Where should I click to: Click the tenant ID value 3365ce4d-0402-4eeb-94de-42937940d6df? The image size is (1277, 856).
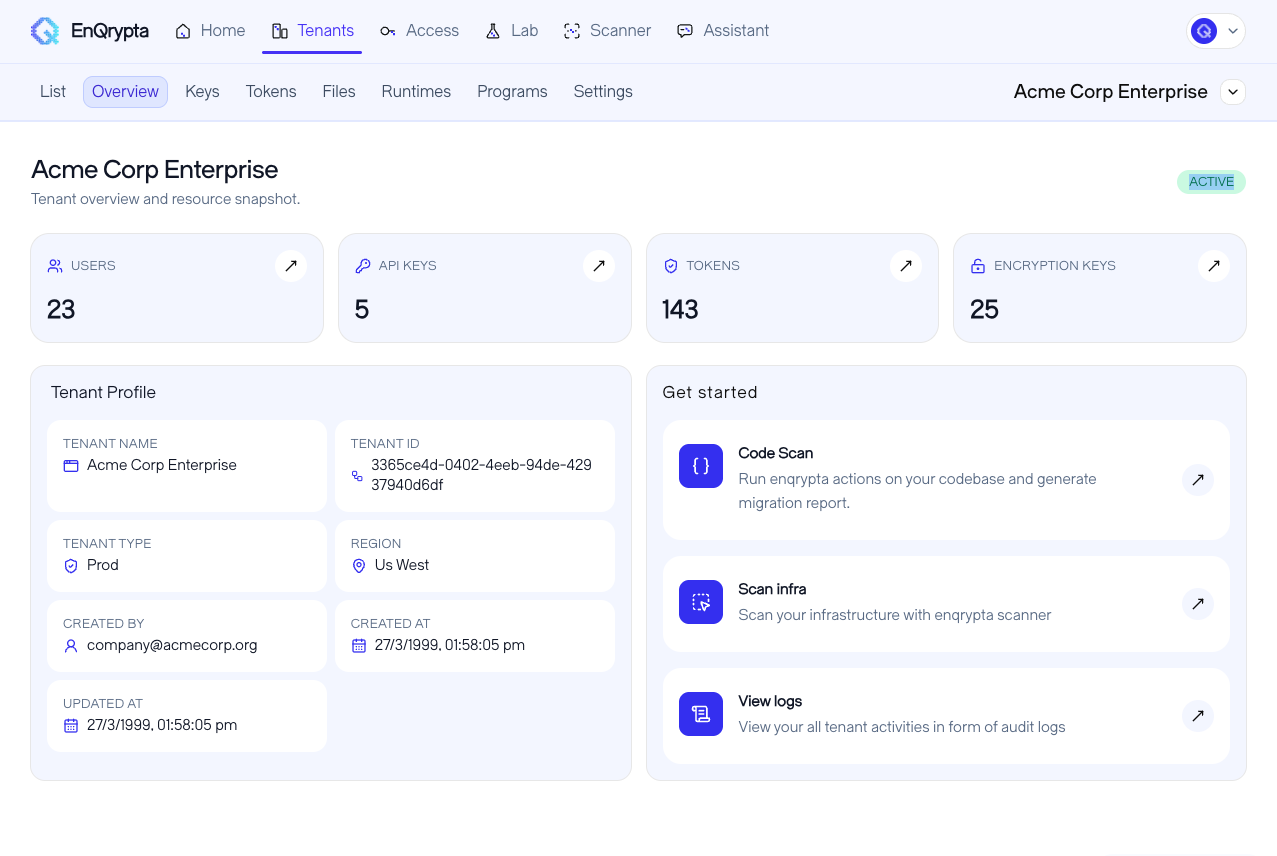point(481,475)
